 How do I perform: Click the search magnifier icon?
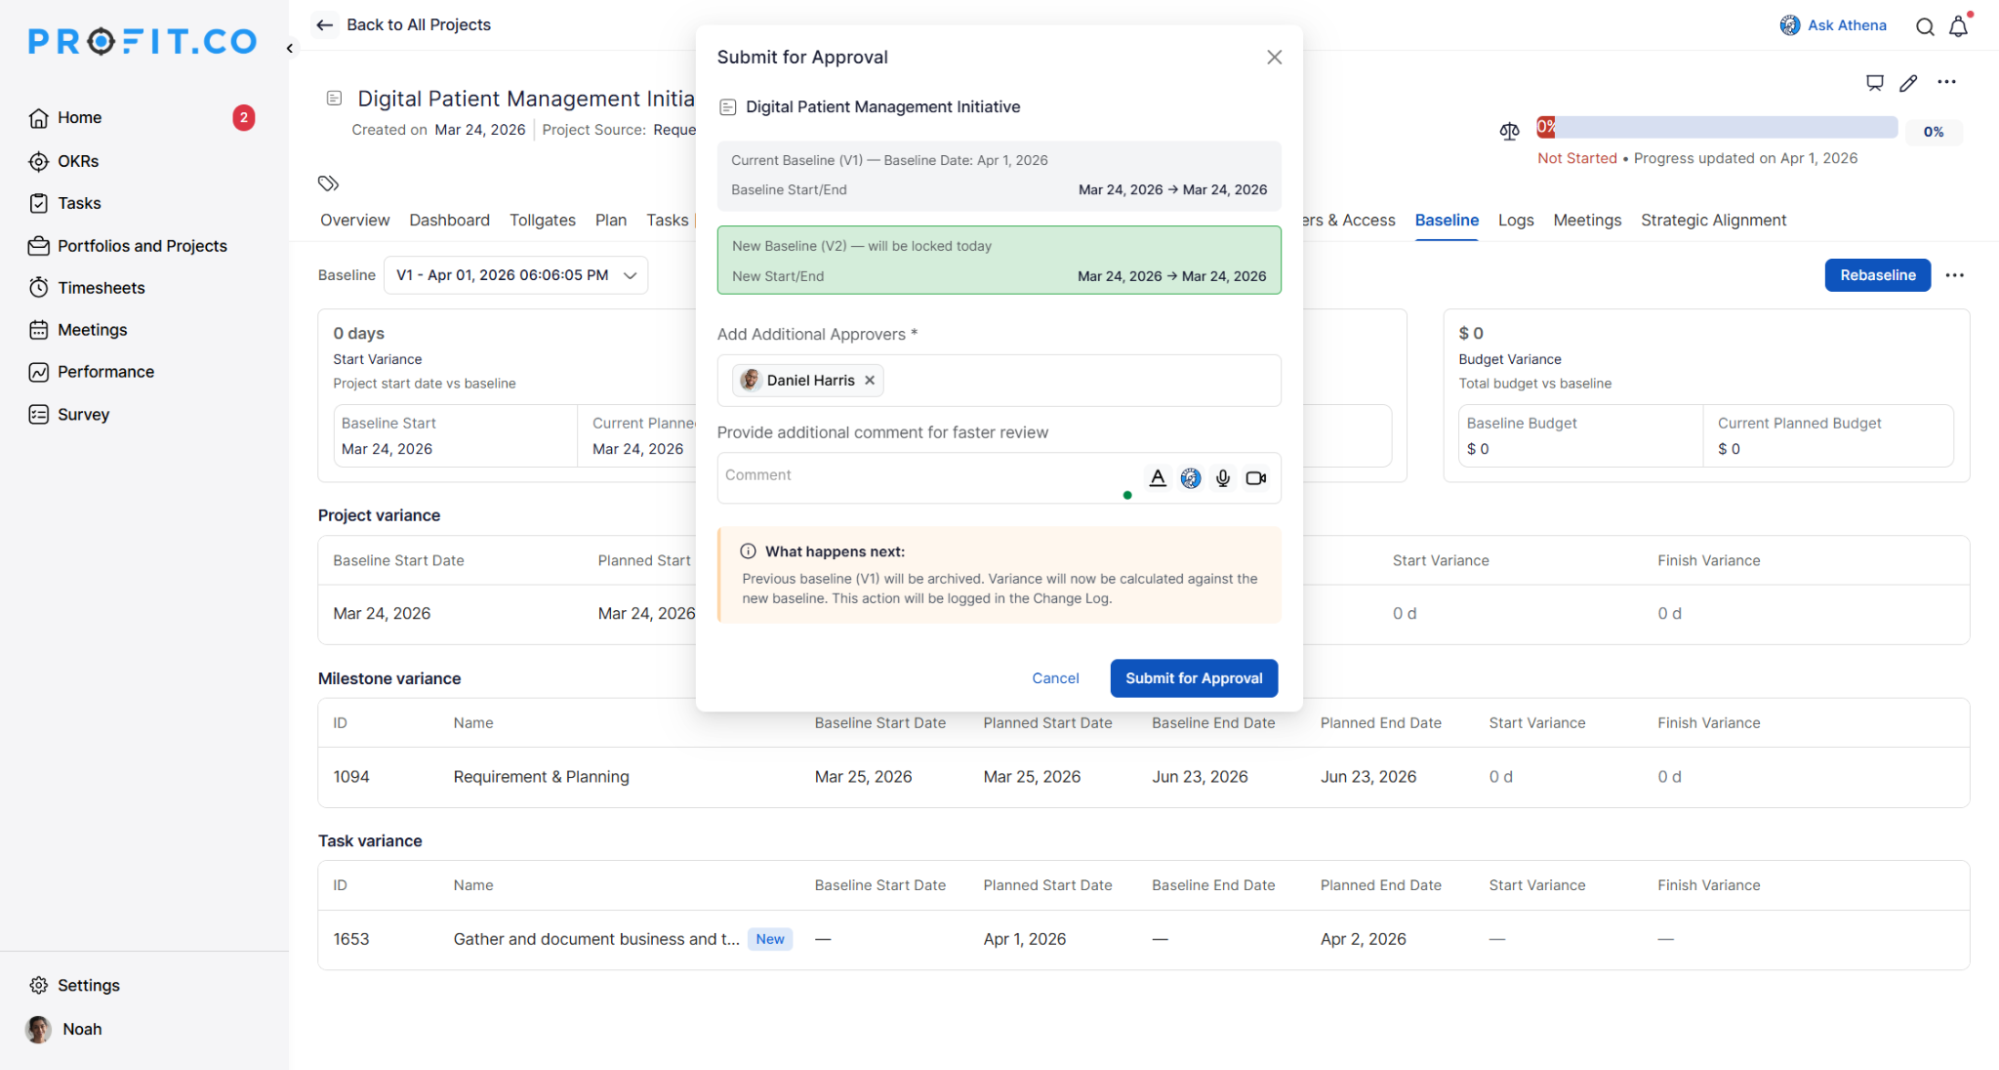[1924, 27]
